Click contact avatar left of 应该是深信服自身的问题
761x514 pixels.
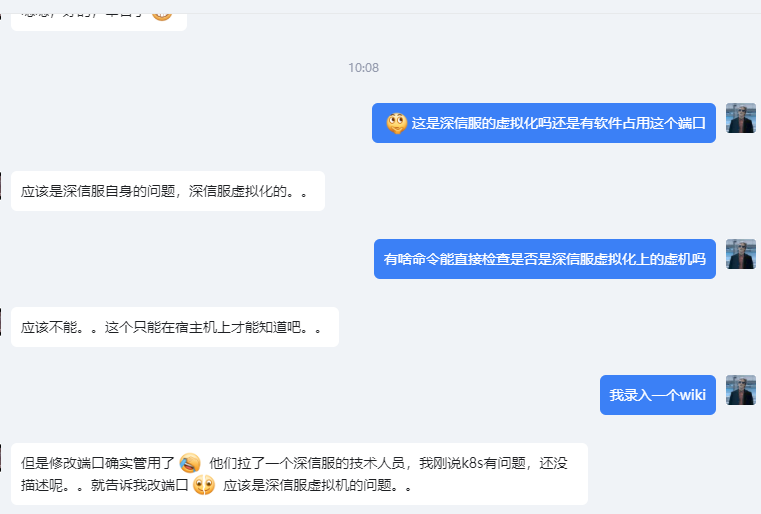tap(2, 185)
